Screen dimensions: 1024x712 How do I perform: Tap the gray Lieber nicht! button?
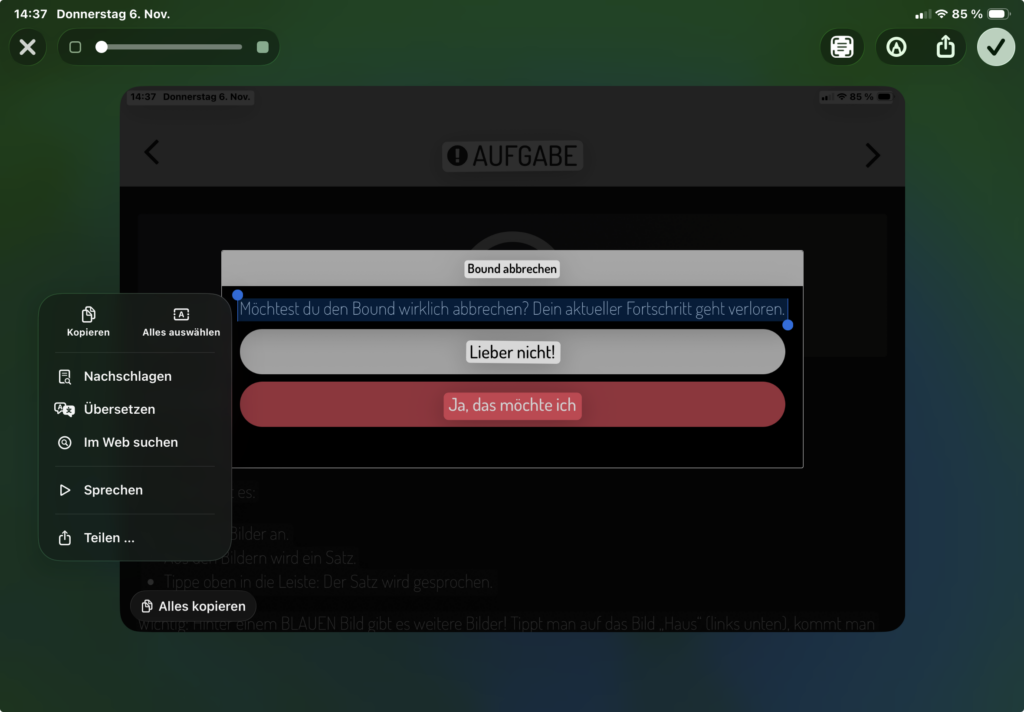(x=512, y=352)
